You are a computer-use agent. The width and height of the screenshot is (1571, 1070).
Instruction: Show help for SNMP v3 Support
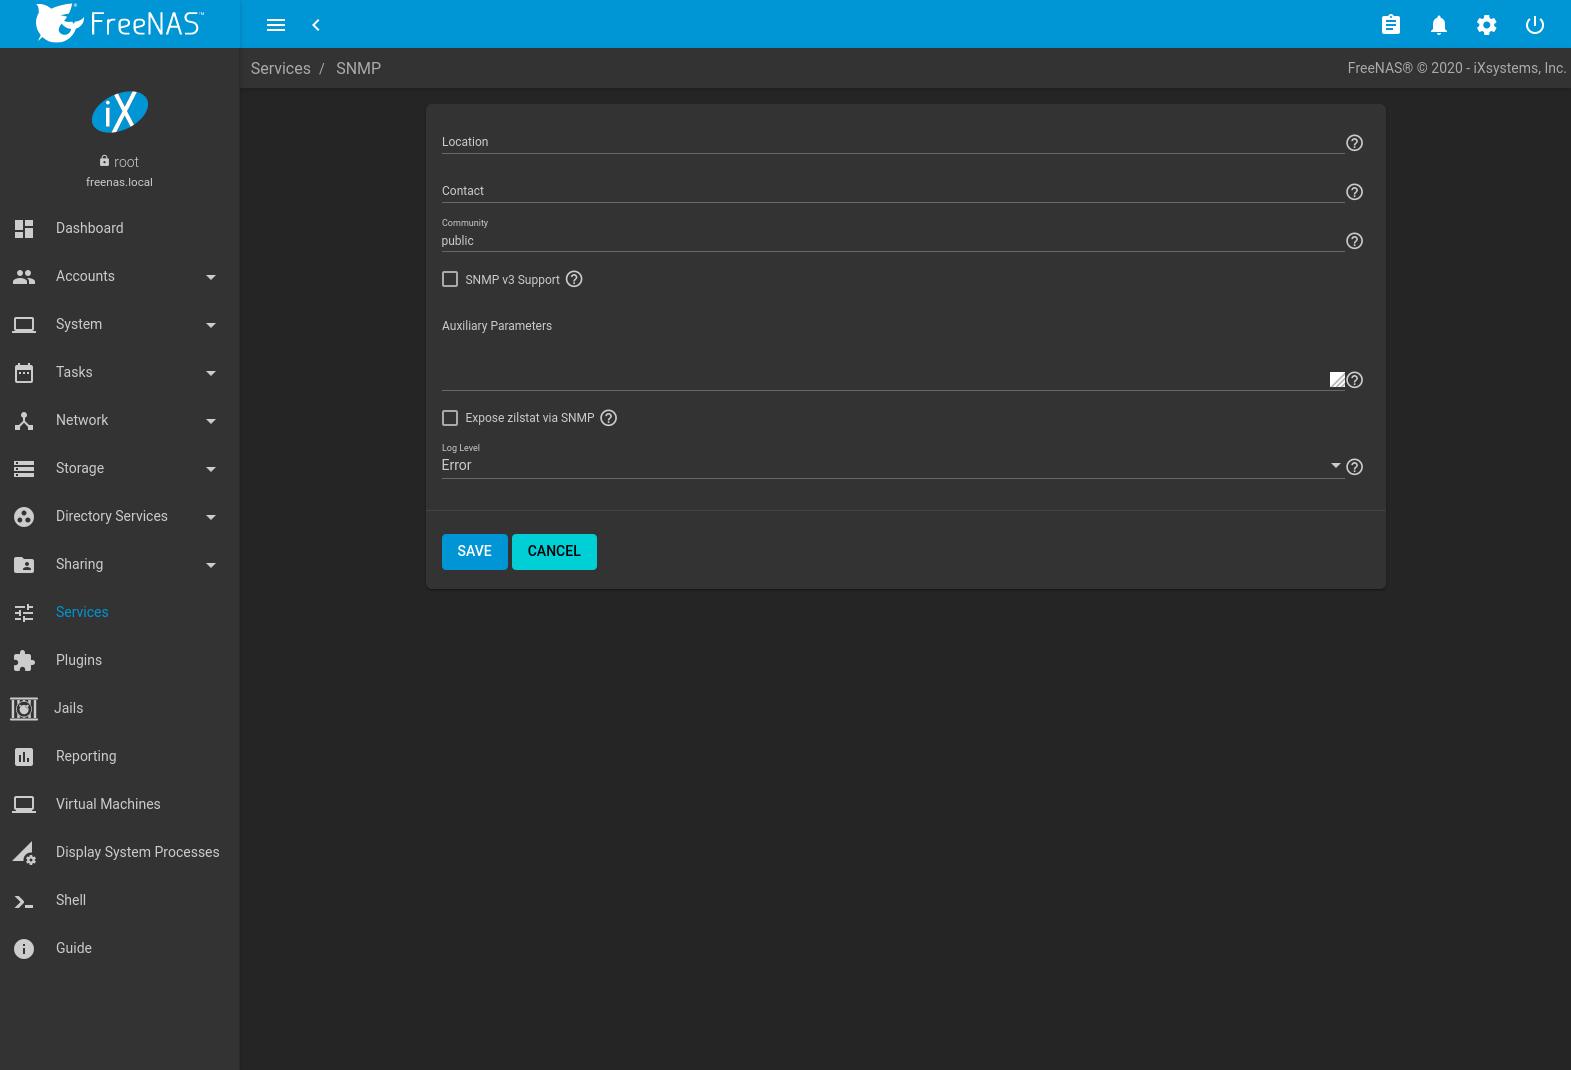[574, 279]
